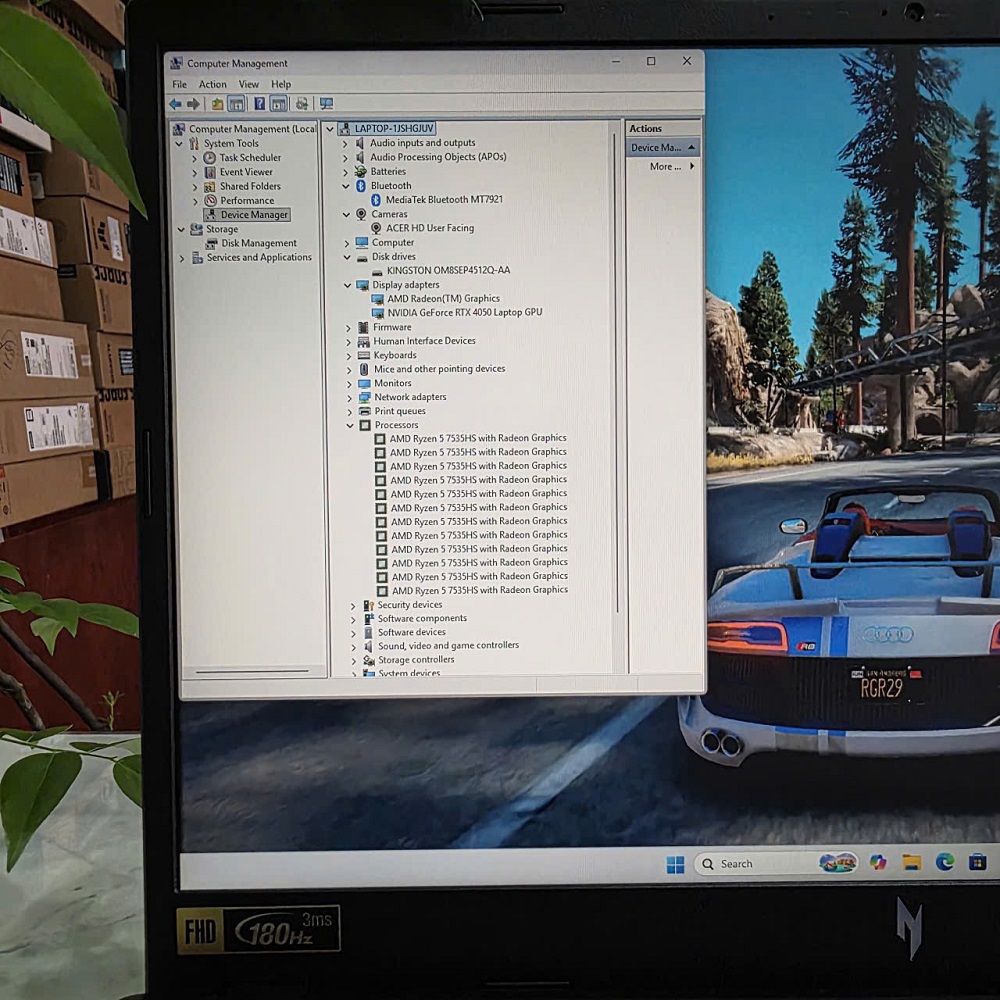Open Microsoft Store from the taskbar

pyautogui.click(x=978, y=862)
